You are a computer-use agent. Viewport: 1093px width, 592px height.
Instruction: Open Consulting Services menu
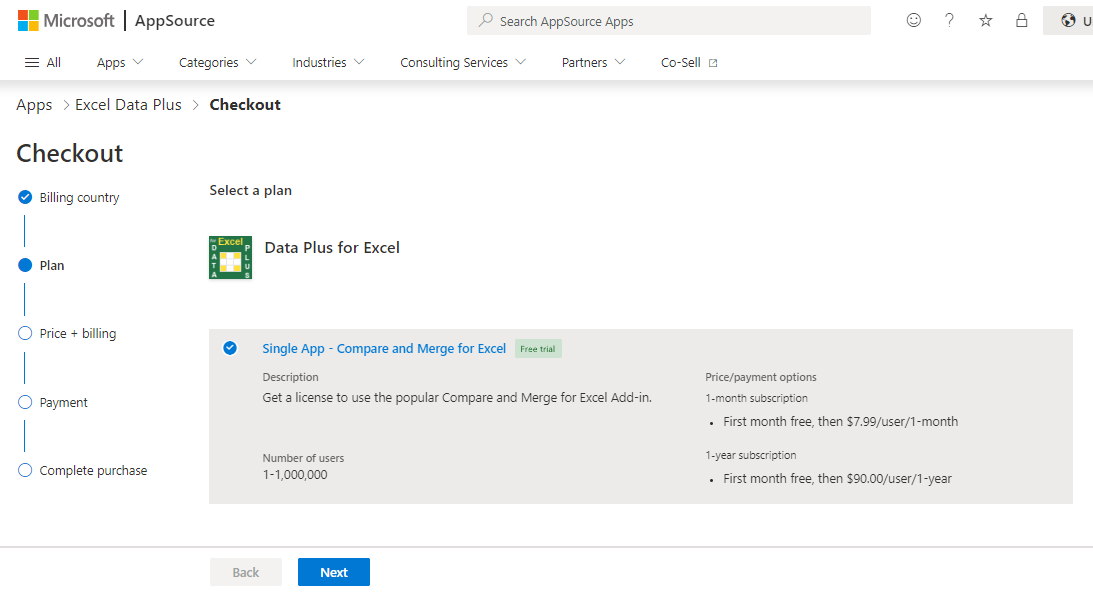(463, 62)
